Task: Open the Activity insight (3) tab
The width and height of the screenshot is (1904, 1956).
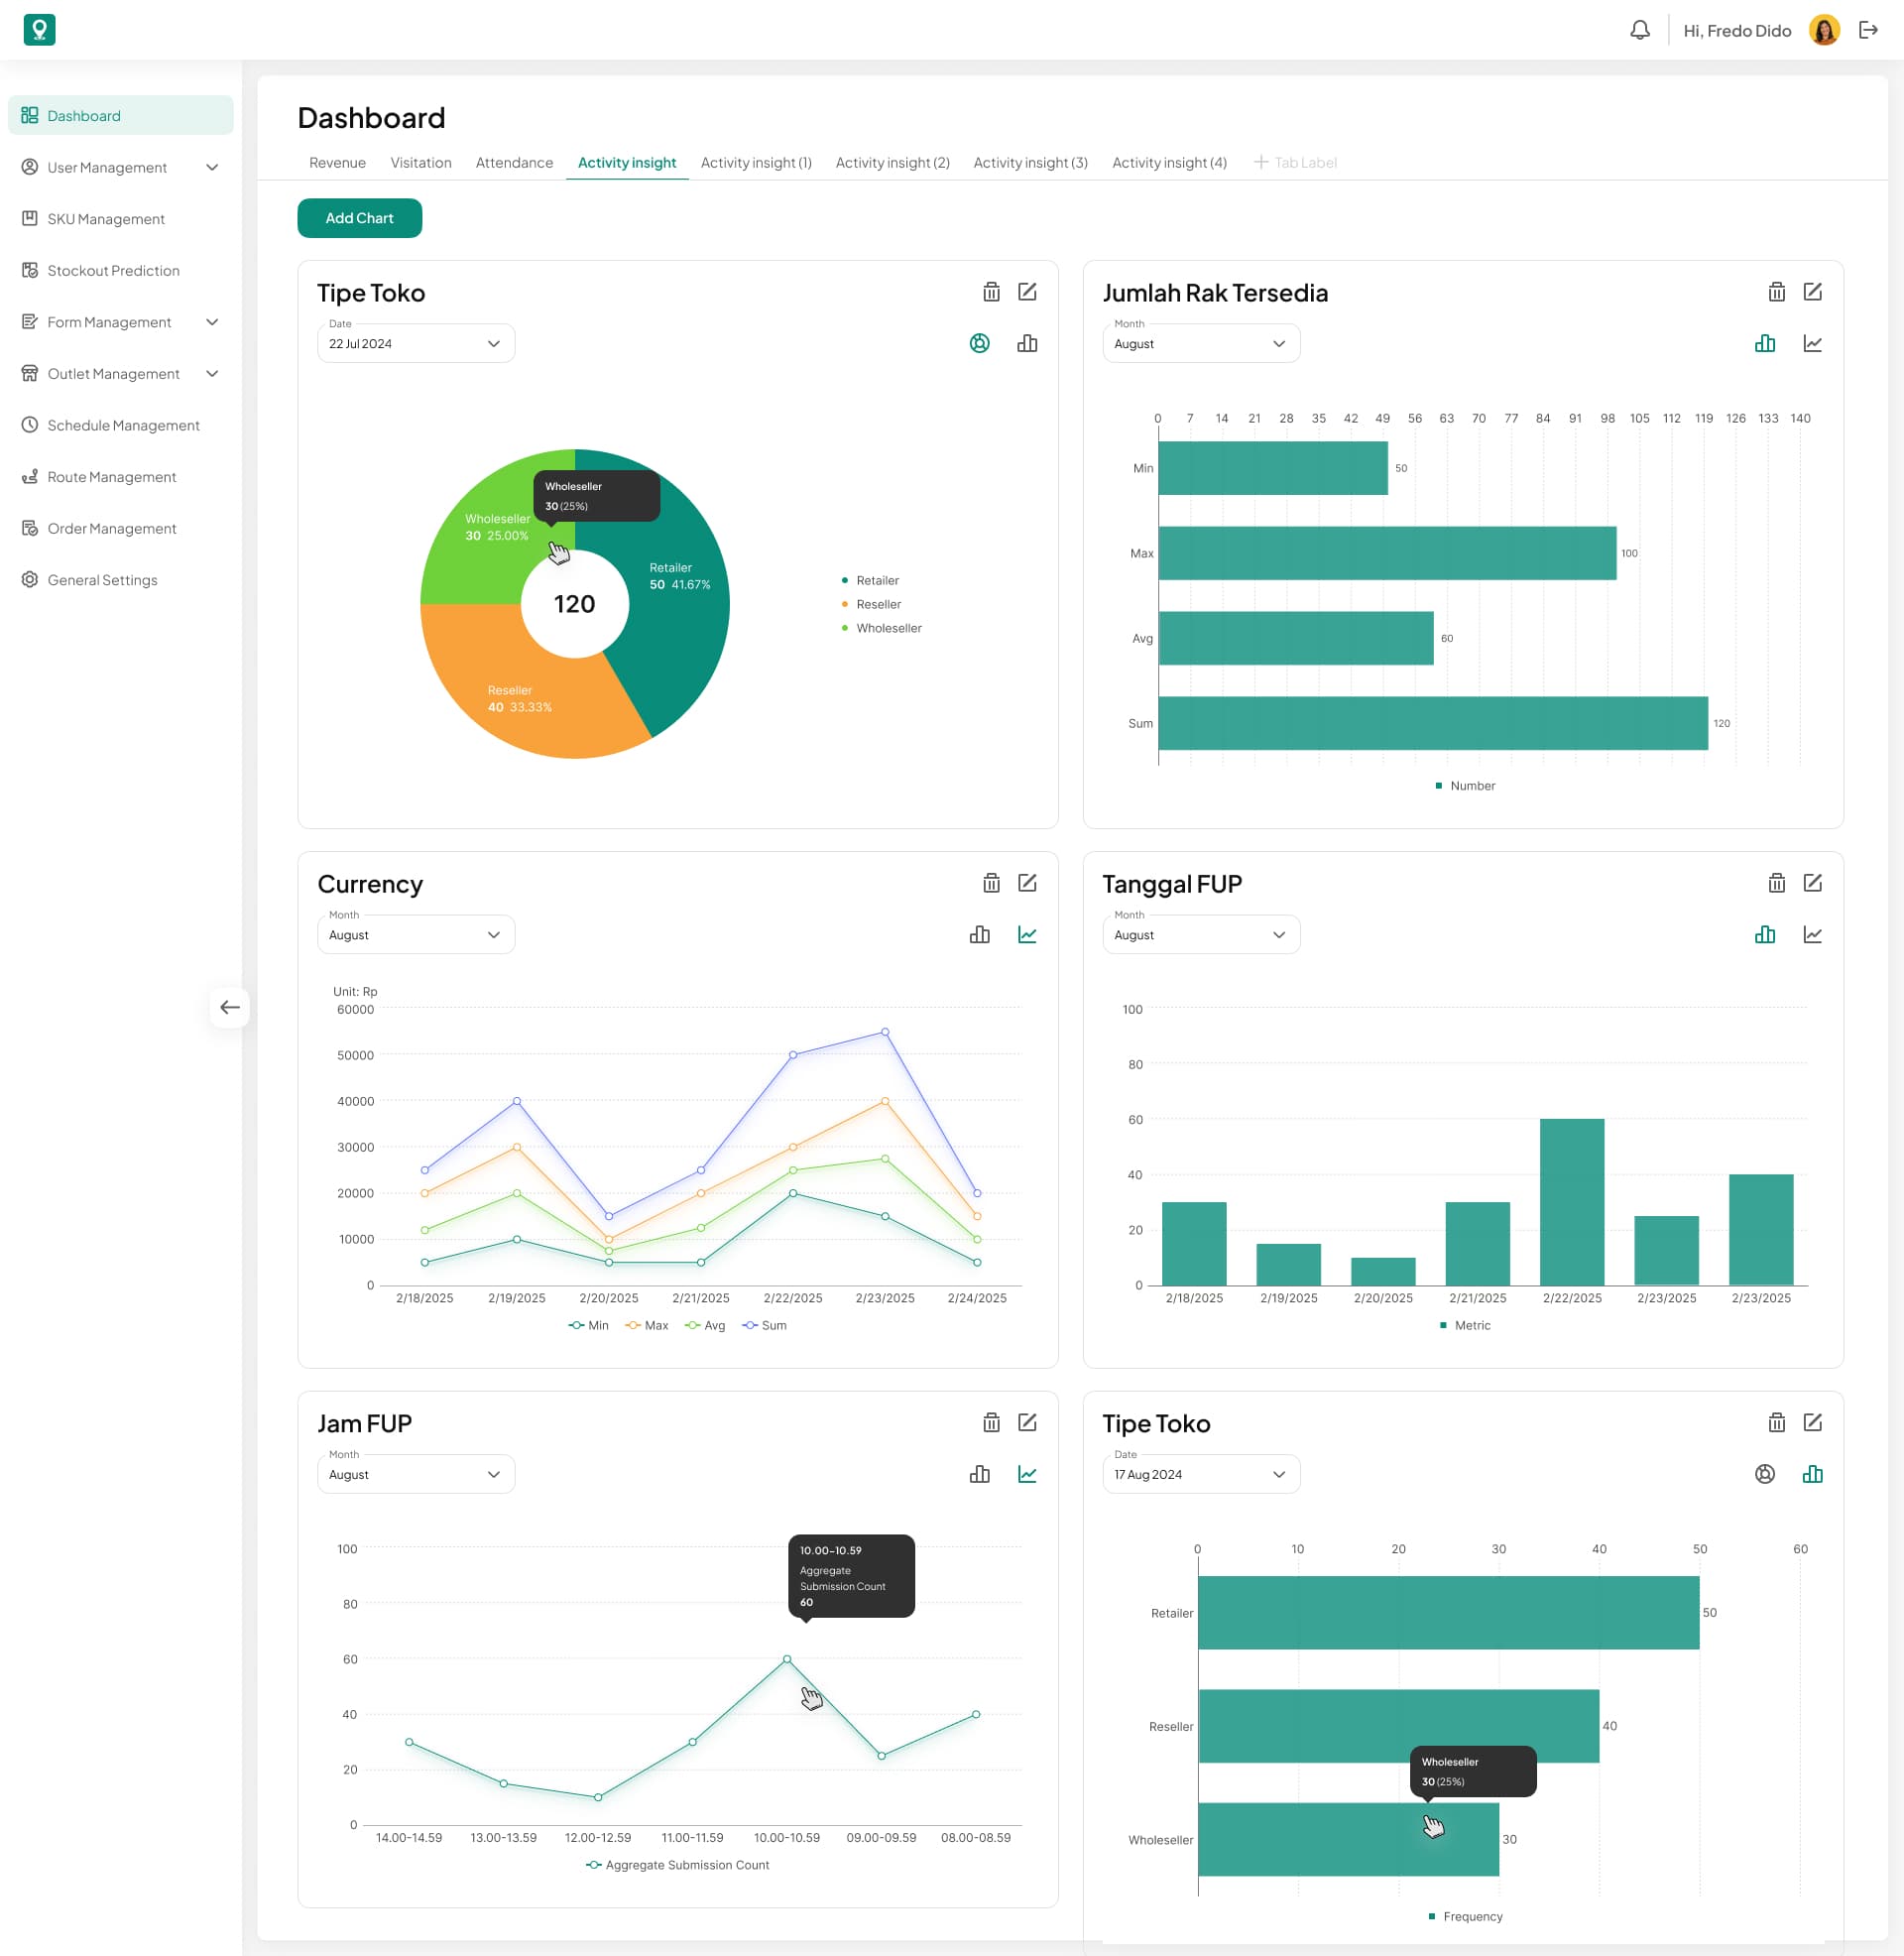Action: click(1031, 163)
